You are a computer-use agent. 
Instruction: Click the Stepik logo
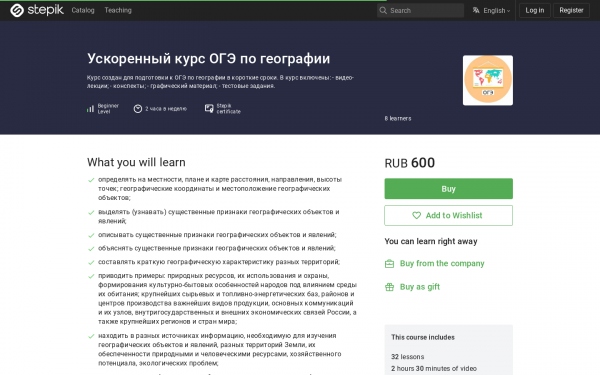(x=37, y=10)
